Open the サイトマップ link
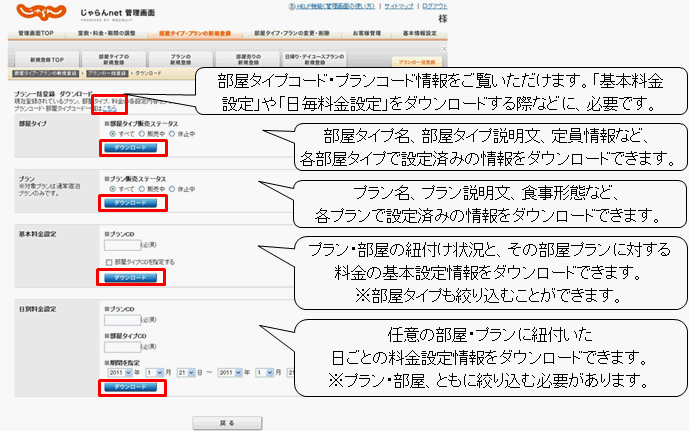Image resolution: width=689 pixels, height=431 pixels. [399, 6]
